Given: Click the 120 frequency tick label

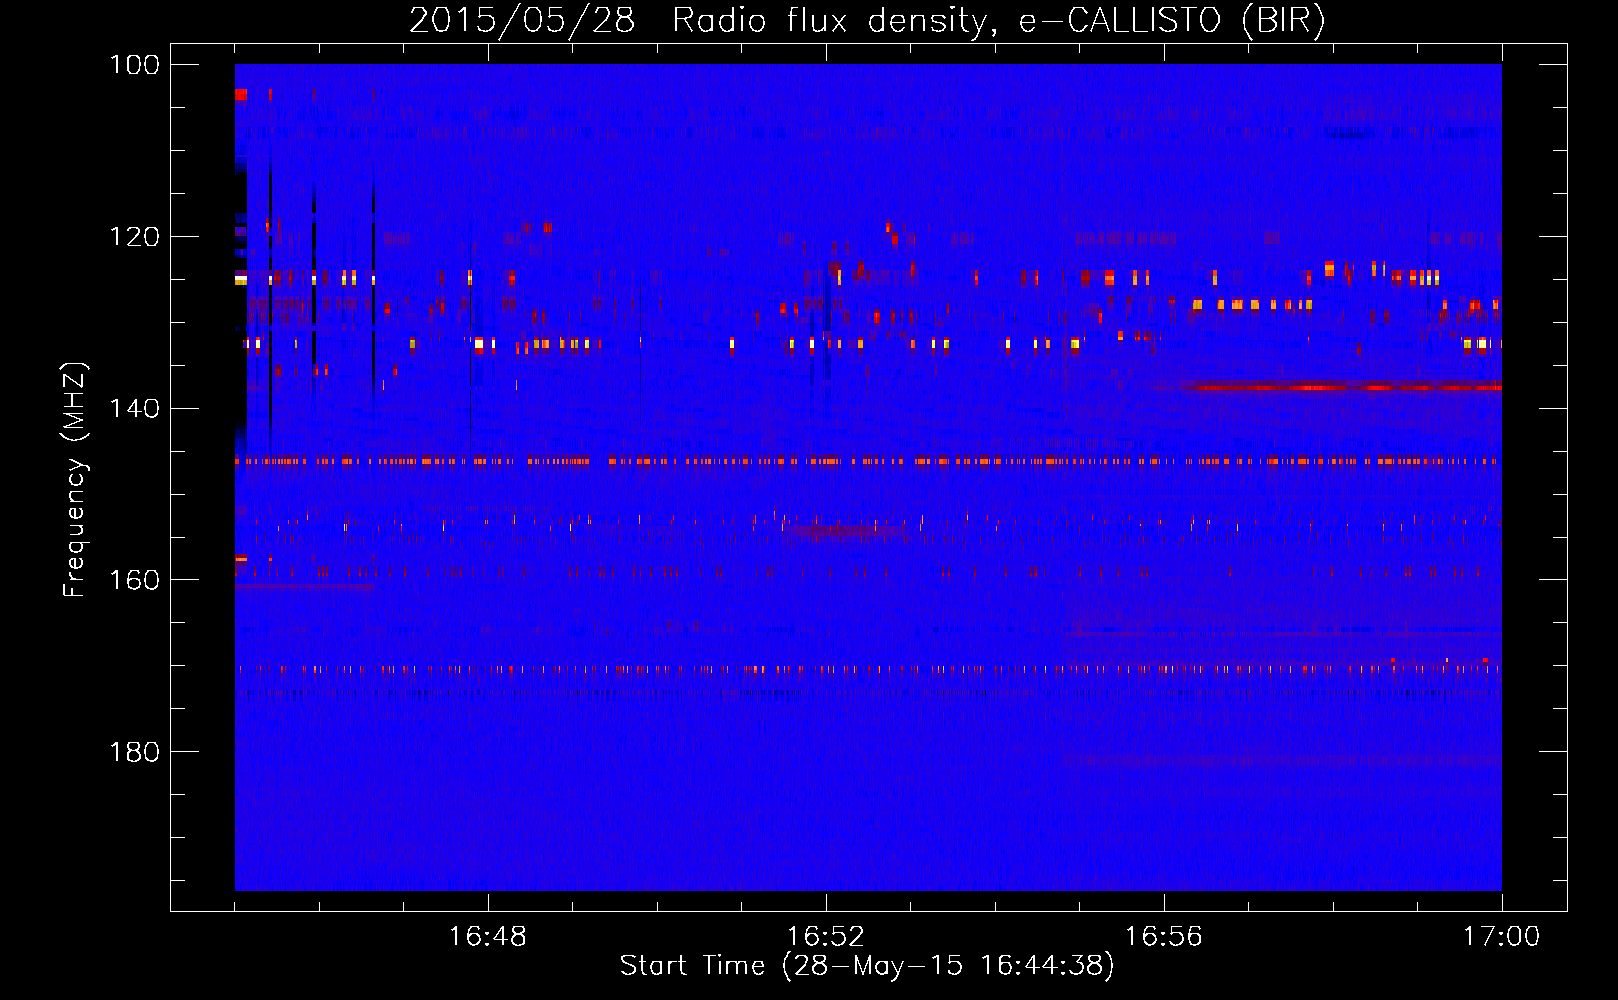Looking at the screenshot, I should (134, 237).
